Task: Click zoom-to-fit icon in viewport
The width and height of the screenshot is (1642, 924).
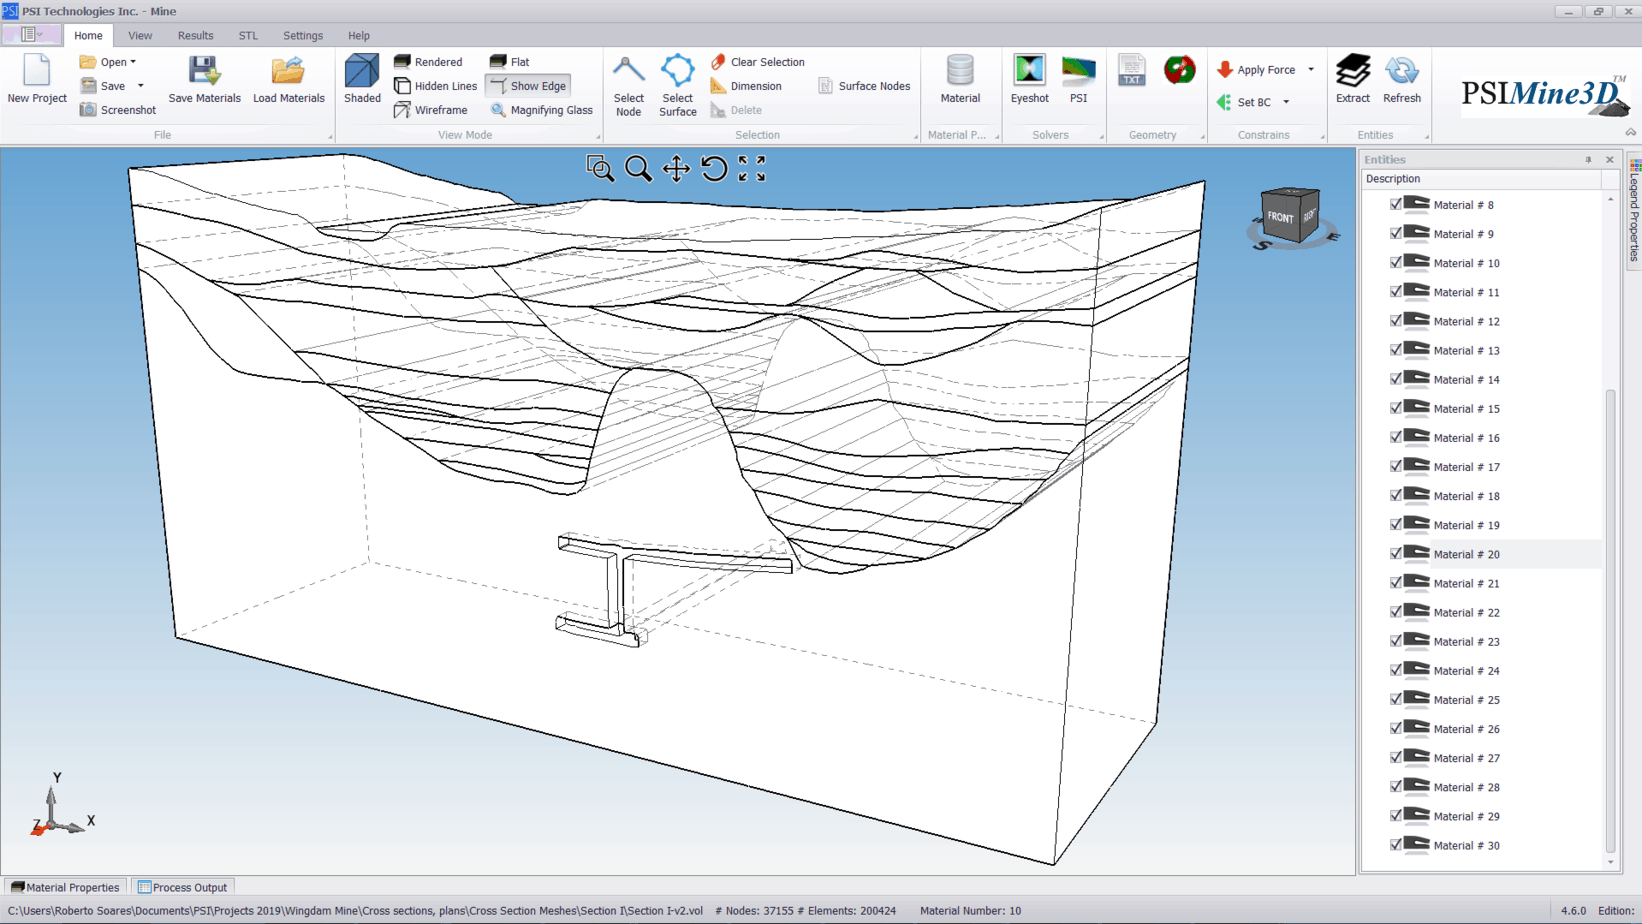Action: click(752, 169)
